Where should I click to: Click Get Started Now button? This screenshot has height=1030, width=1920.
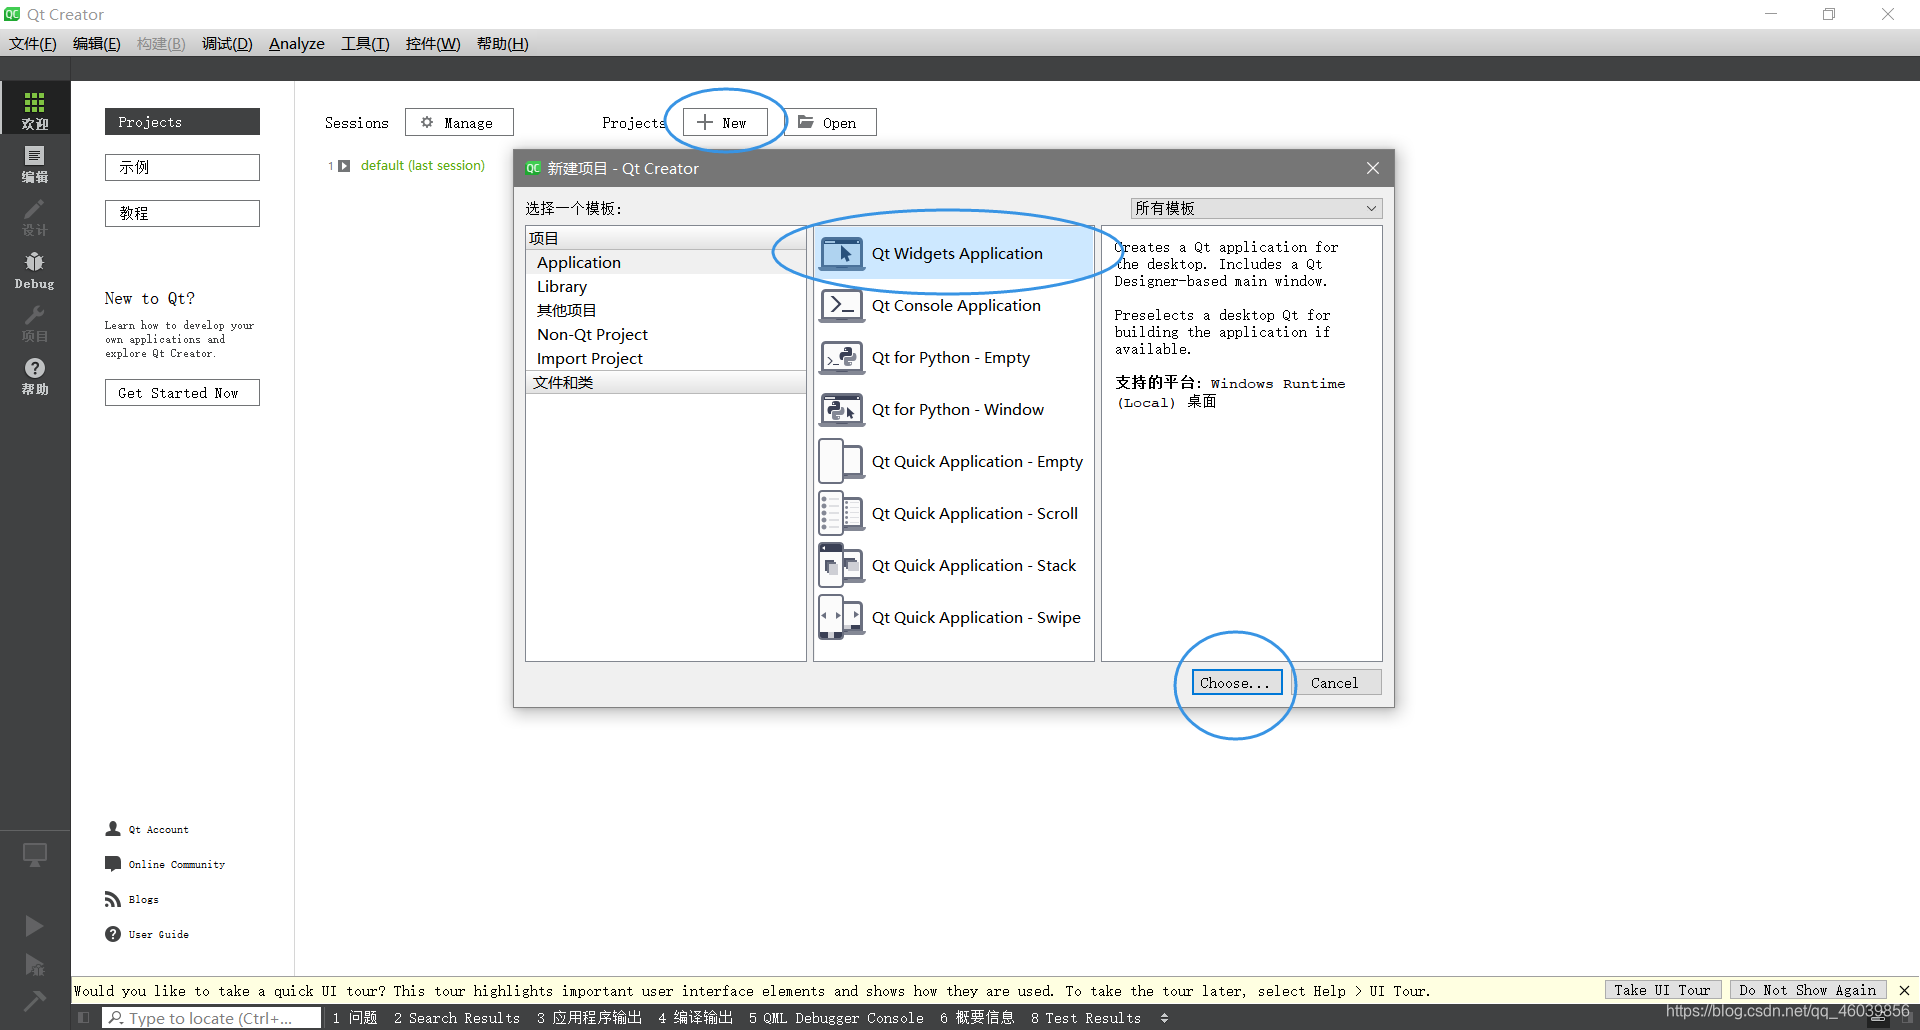click(x=182, y=393)
